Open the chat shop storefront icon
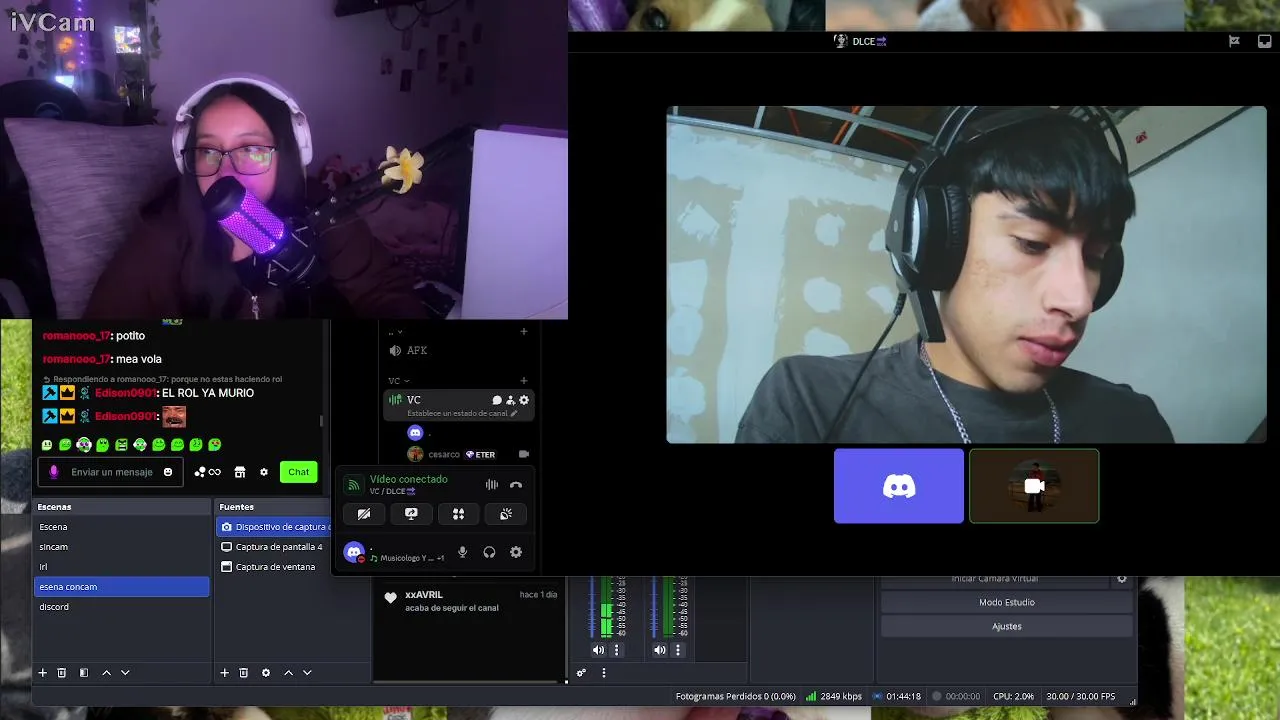This screenshot has width=1280, height=720. click(x=240, y=472)
